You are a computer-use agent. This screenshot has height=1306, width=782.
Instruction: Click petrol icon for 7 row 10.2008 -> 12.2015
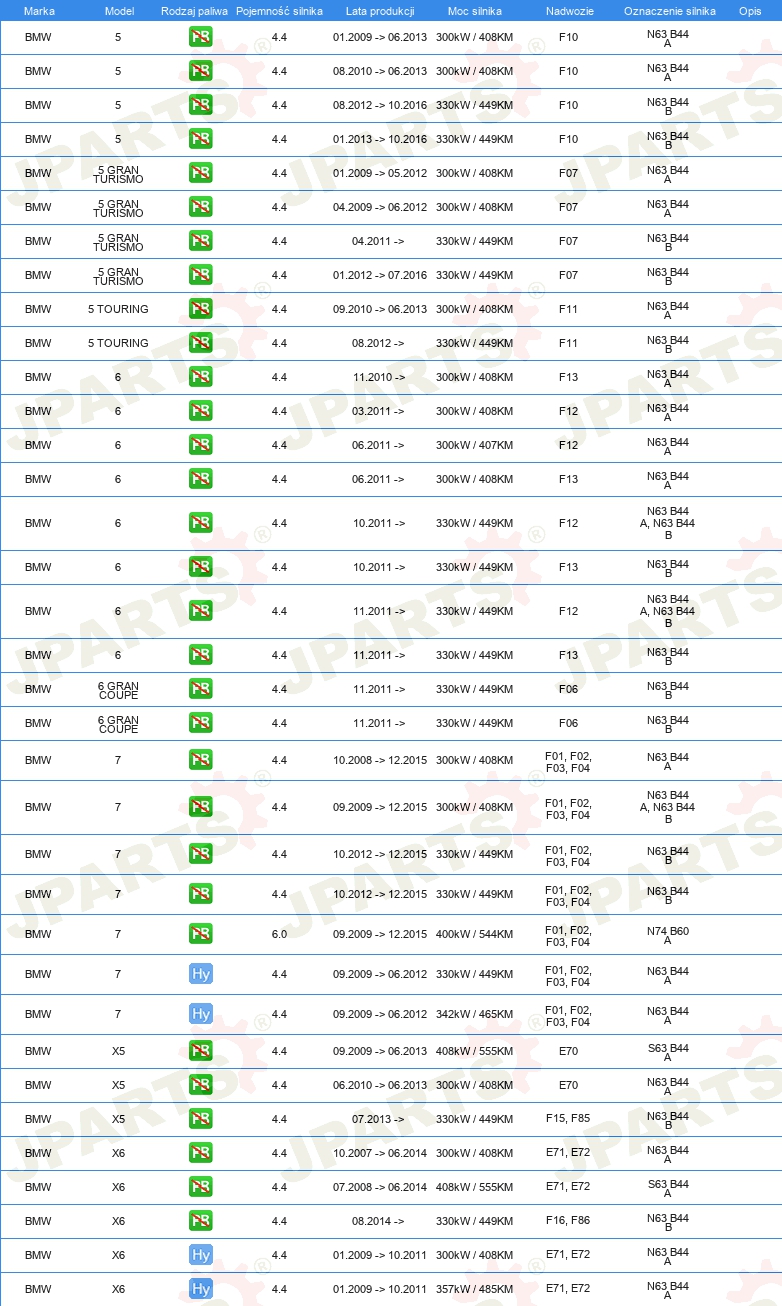(x=200, y=760)
